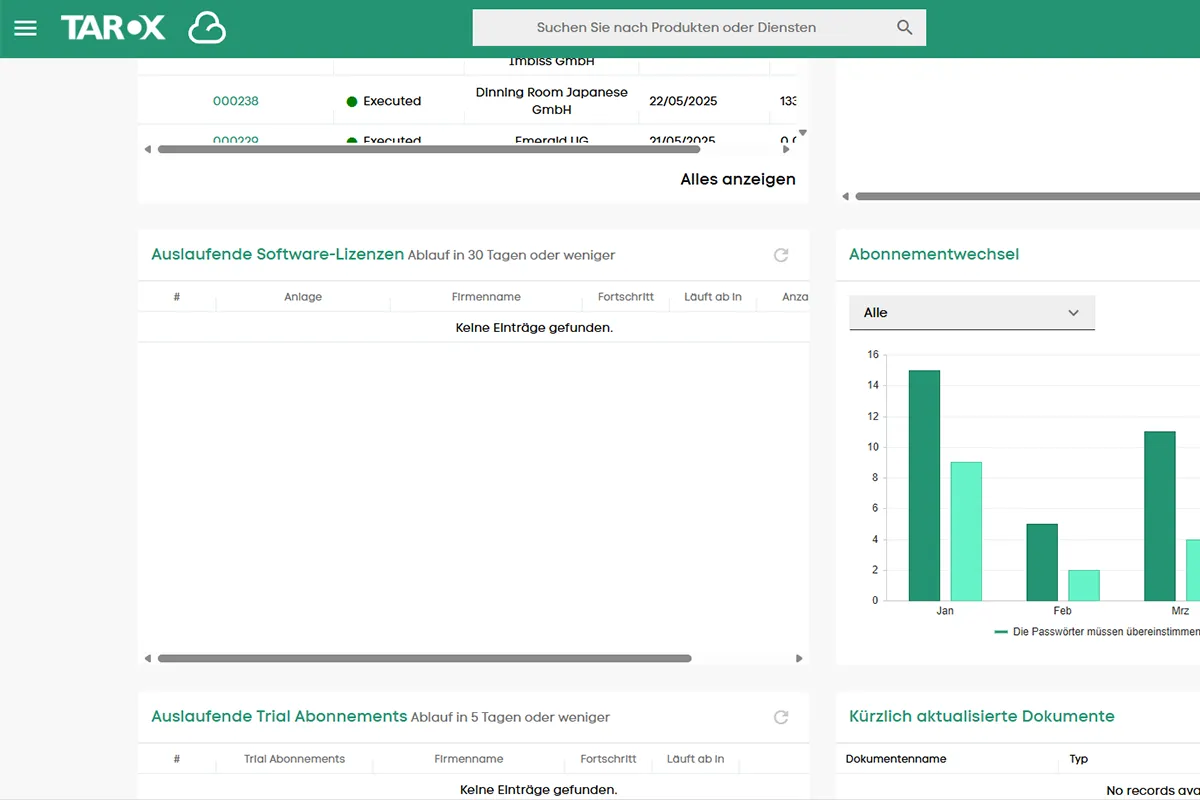Sort by Firmenname column in licenses table
This screenshot has width=1200, height=800.
(486, 297)
